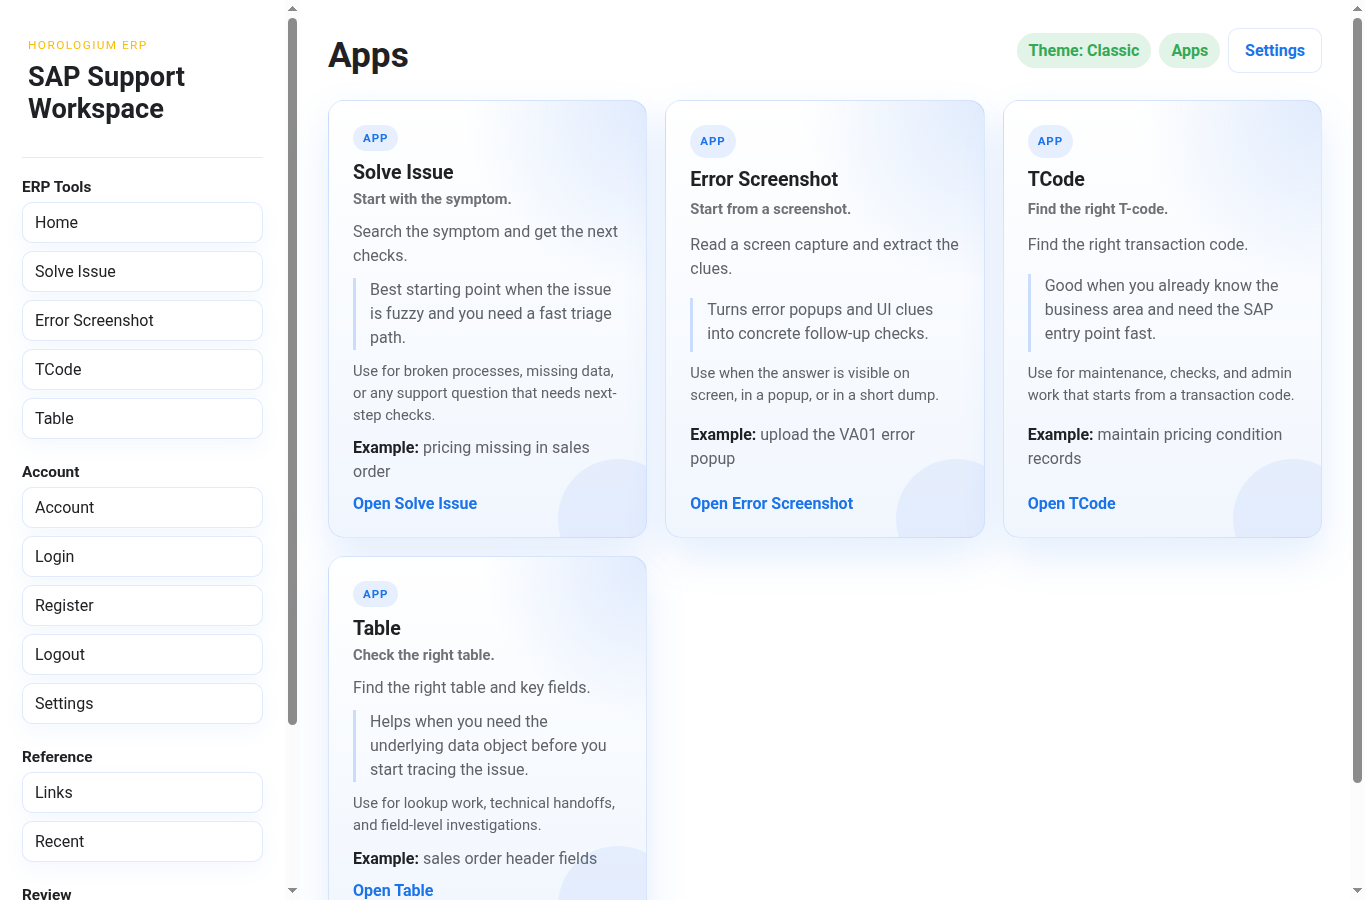Click example 'sales order header fields'
The height and width of the screenshot is (900, 1365).
click(510, 858)
